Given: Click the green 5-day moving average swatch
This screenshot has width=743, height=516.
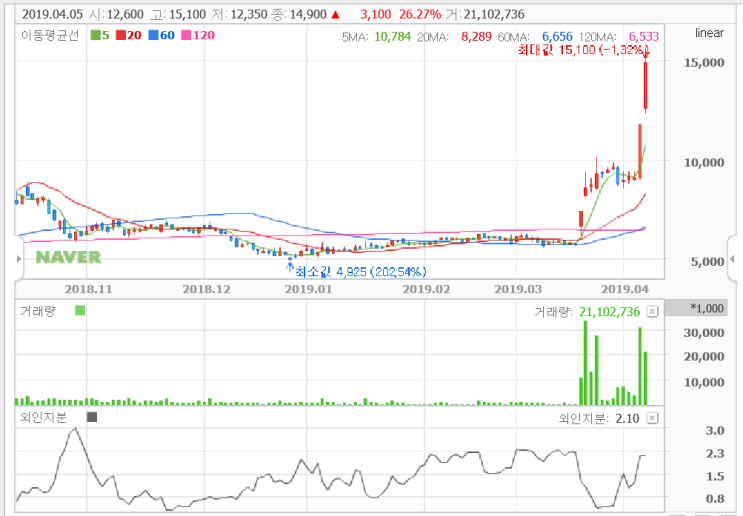Looking at the screenshot, I should (96, 35).
